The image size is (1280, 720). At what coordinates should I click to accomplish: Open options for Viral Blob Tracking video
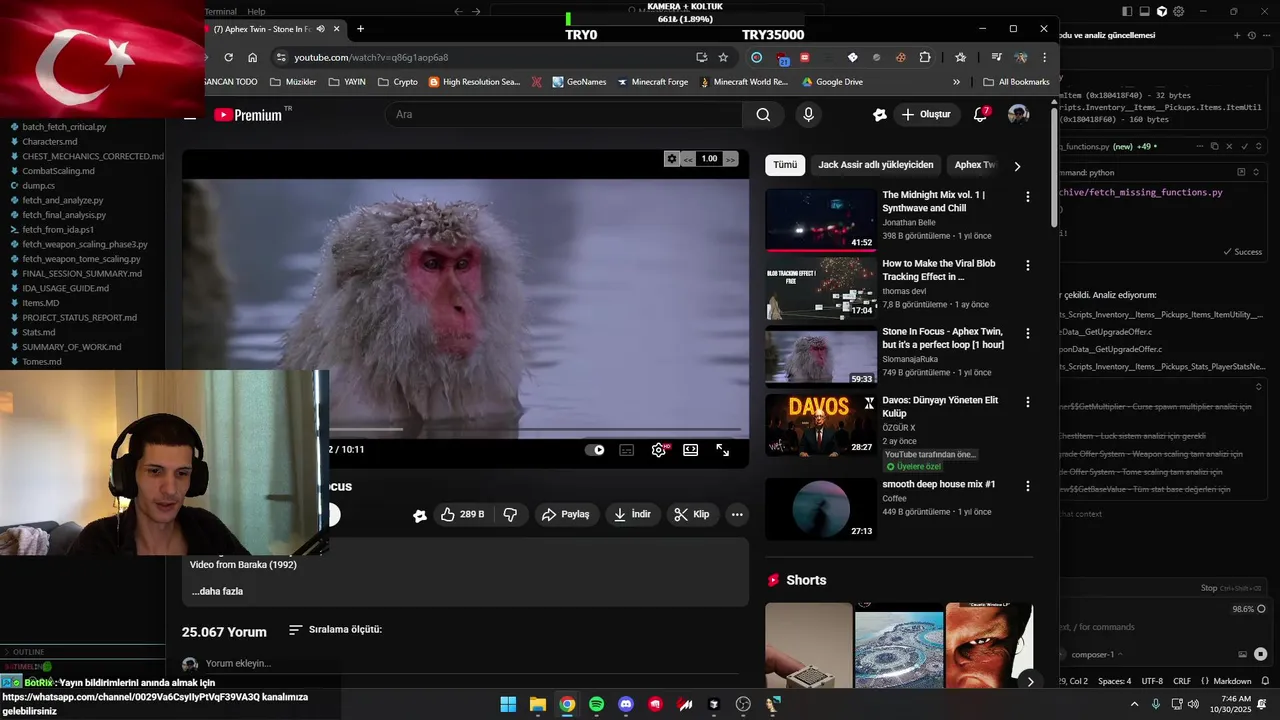coord(1027,265)
